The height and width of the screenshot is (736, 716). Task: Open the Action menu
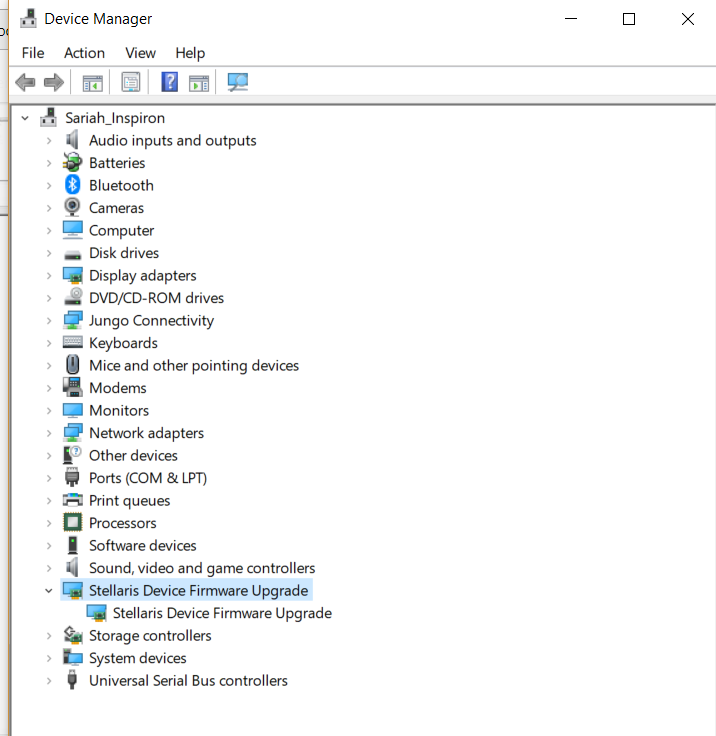point(85,53)
